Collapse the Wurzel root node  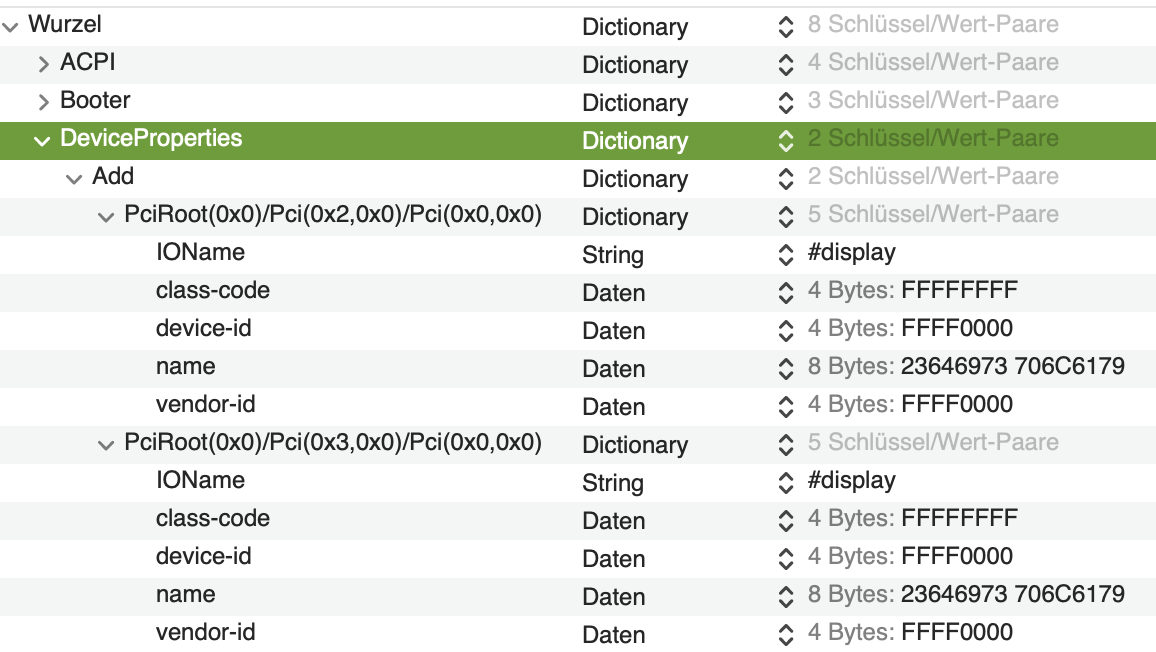(x=11, y=26)
